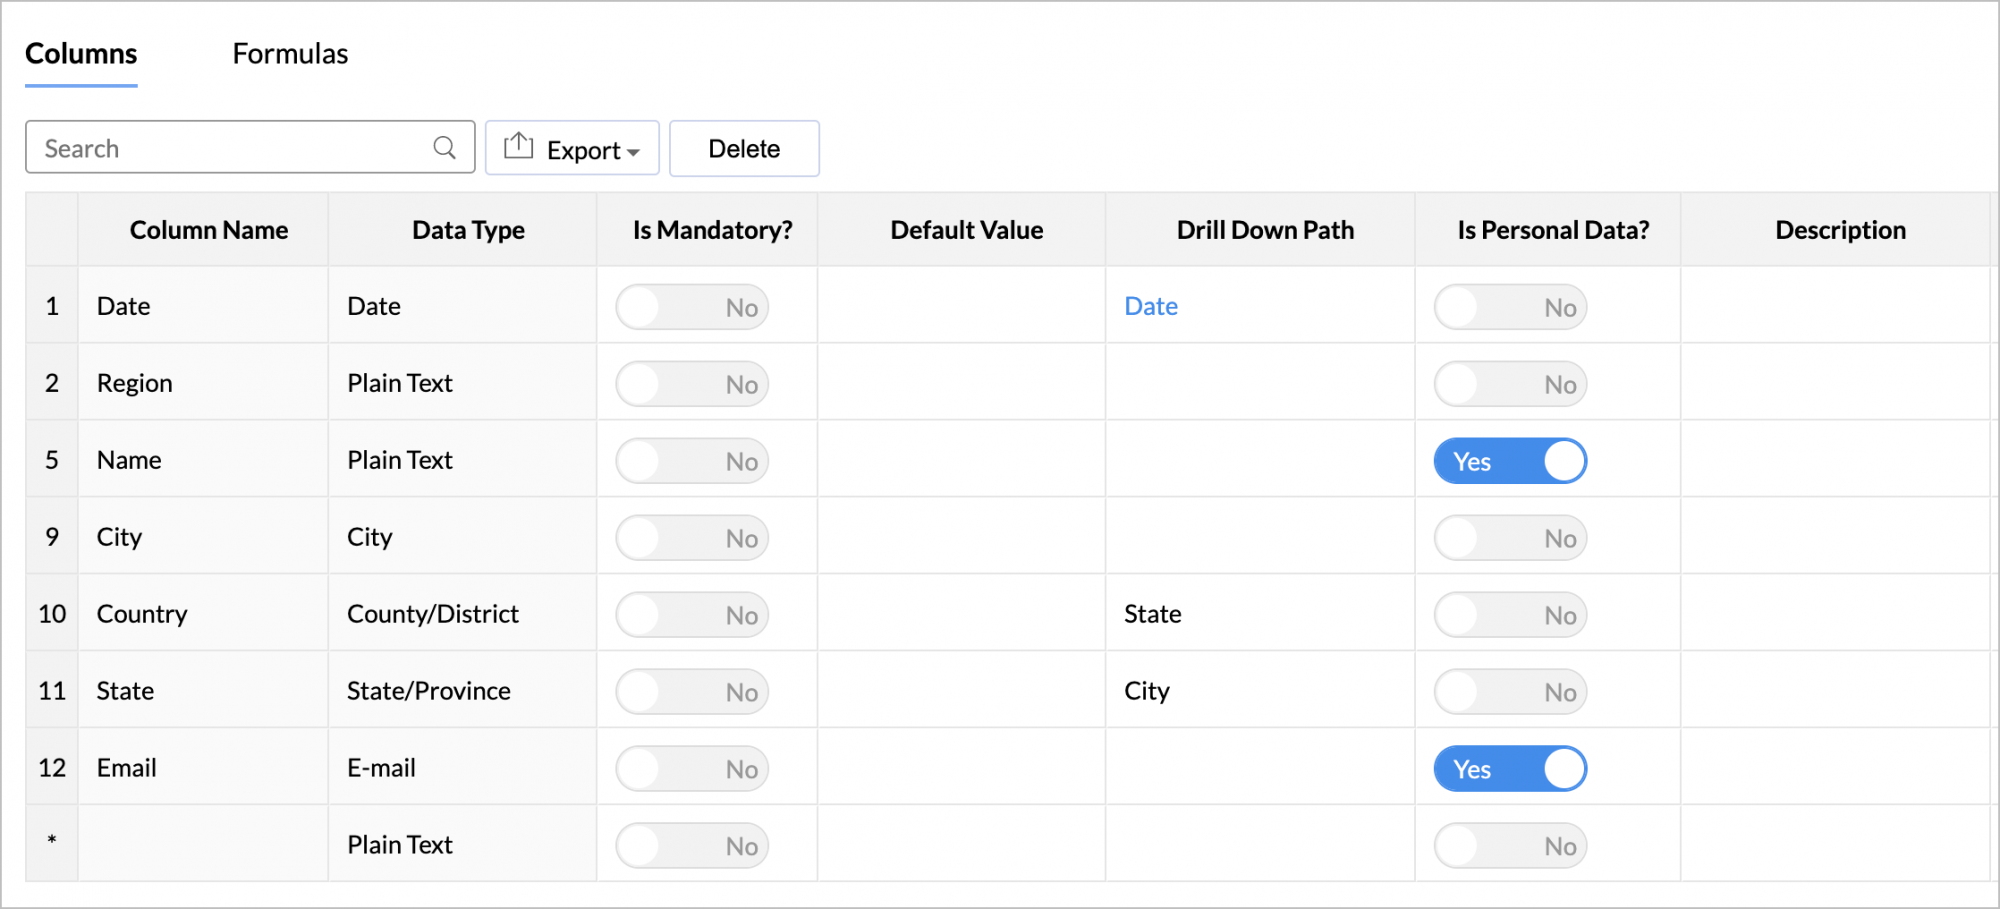Screen dimensions: 2000x909
Task: Click the Country data type cell
Action: click(433, 614)
